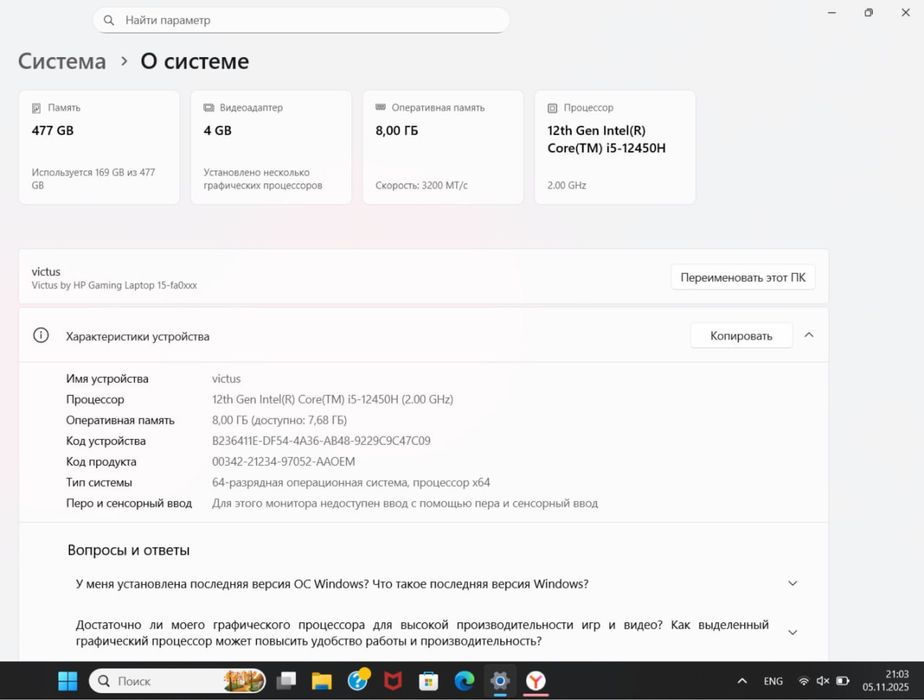Image resolution: width=924 pixels, height=700 pixels.
Task: Open Microsoft Store from the taskbar
Action: [x=428, y=682]
